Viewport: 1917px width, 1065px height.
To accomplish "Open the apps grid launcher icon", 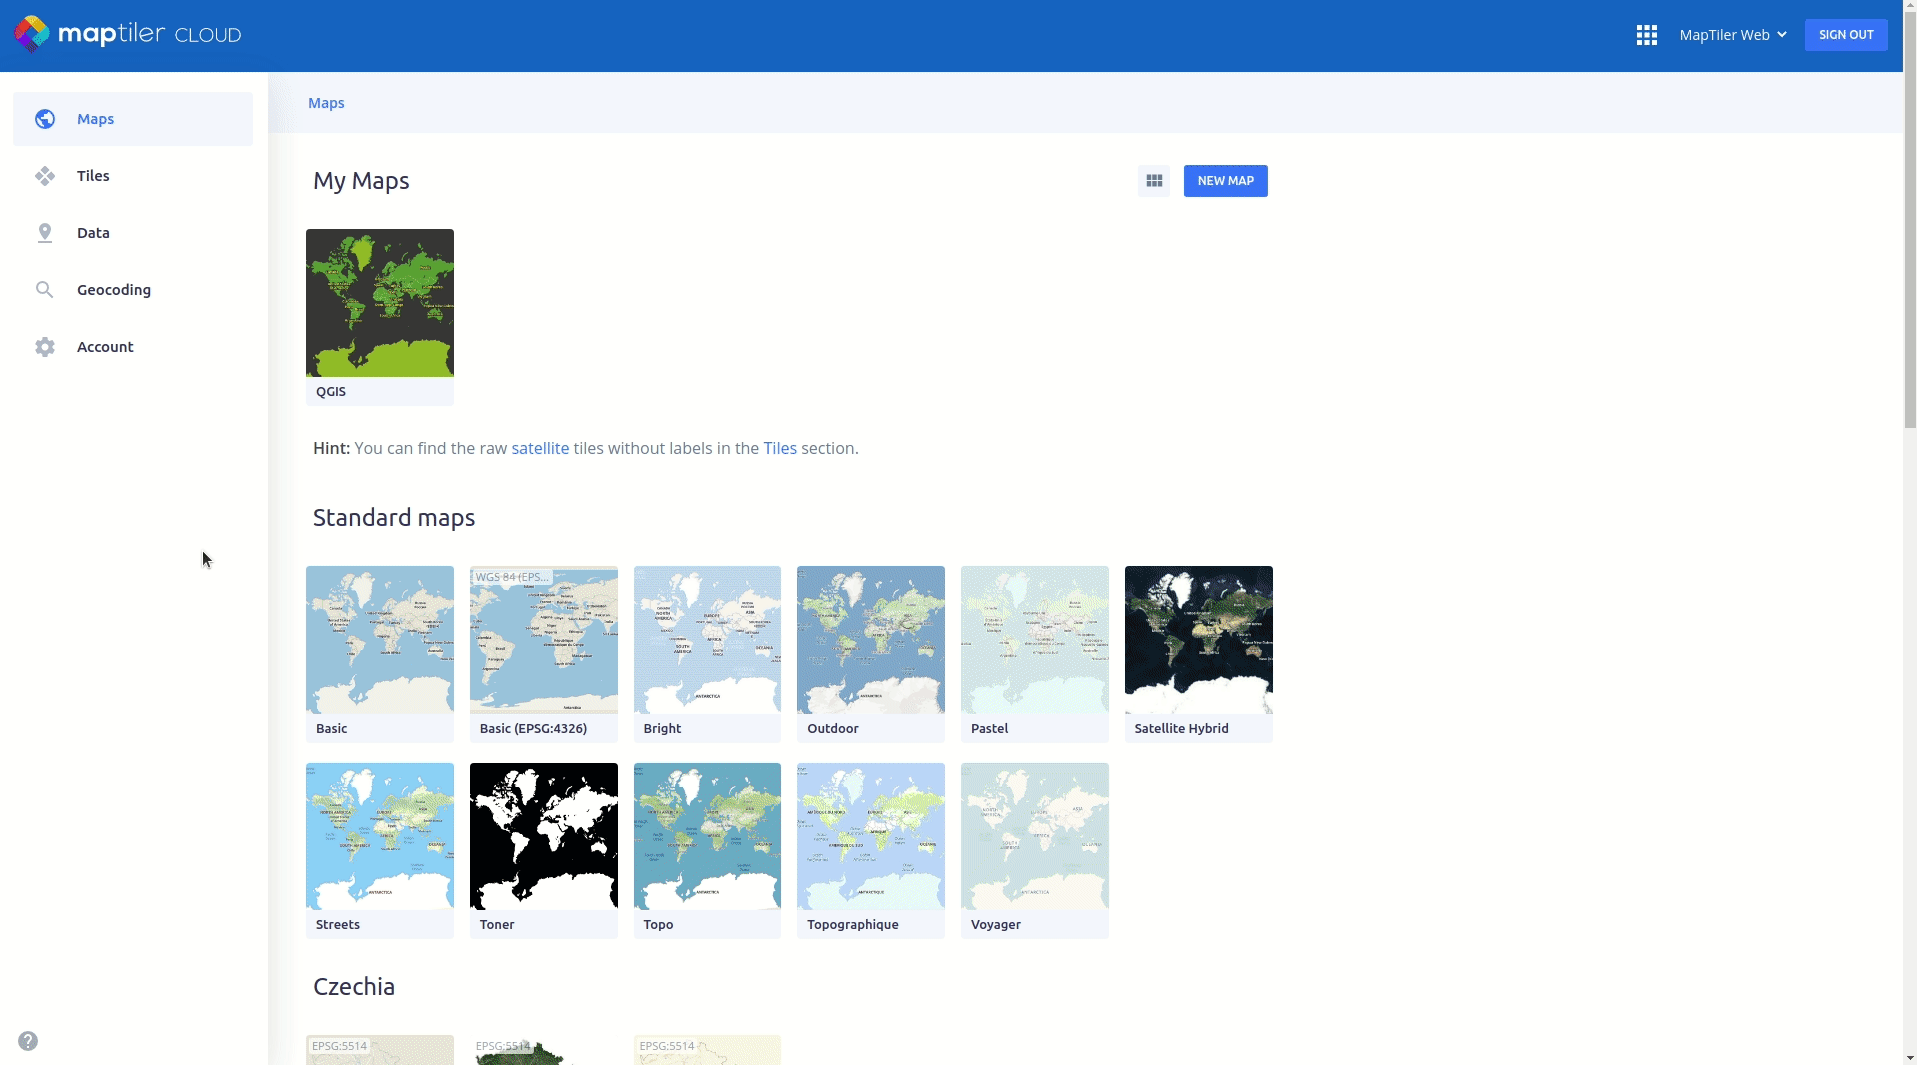I will click(x=1646, y=35).
